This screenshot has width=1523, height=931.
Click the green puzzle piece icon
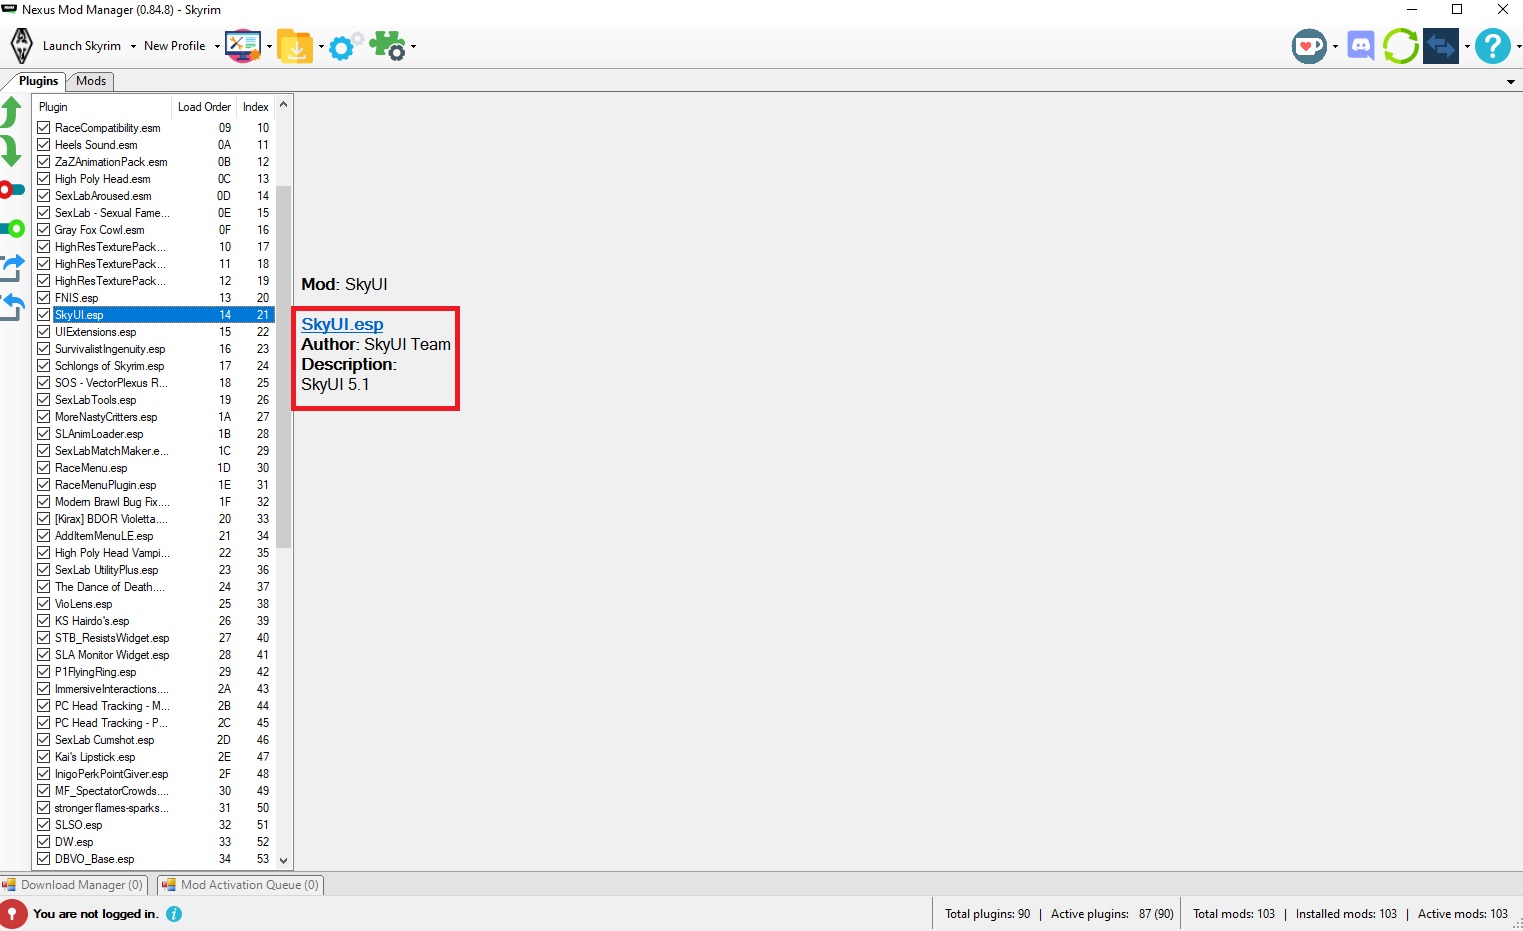[387, 46]
